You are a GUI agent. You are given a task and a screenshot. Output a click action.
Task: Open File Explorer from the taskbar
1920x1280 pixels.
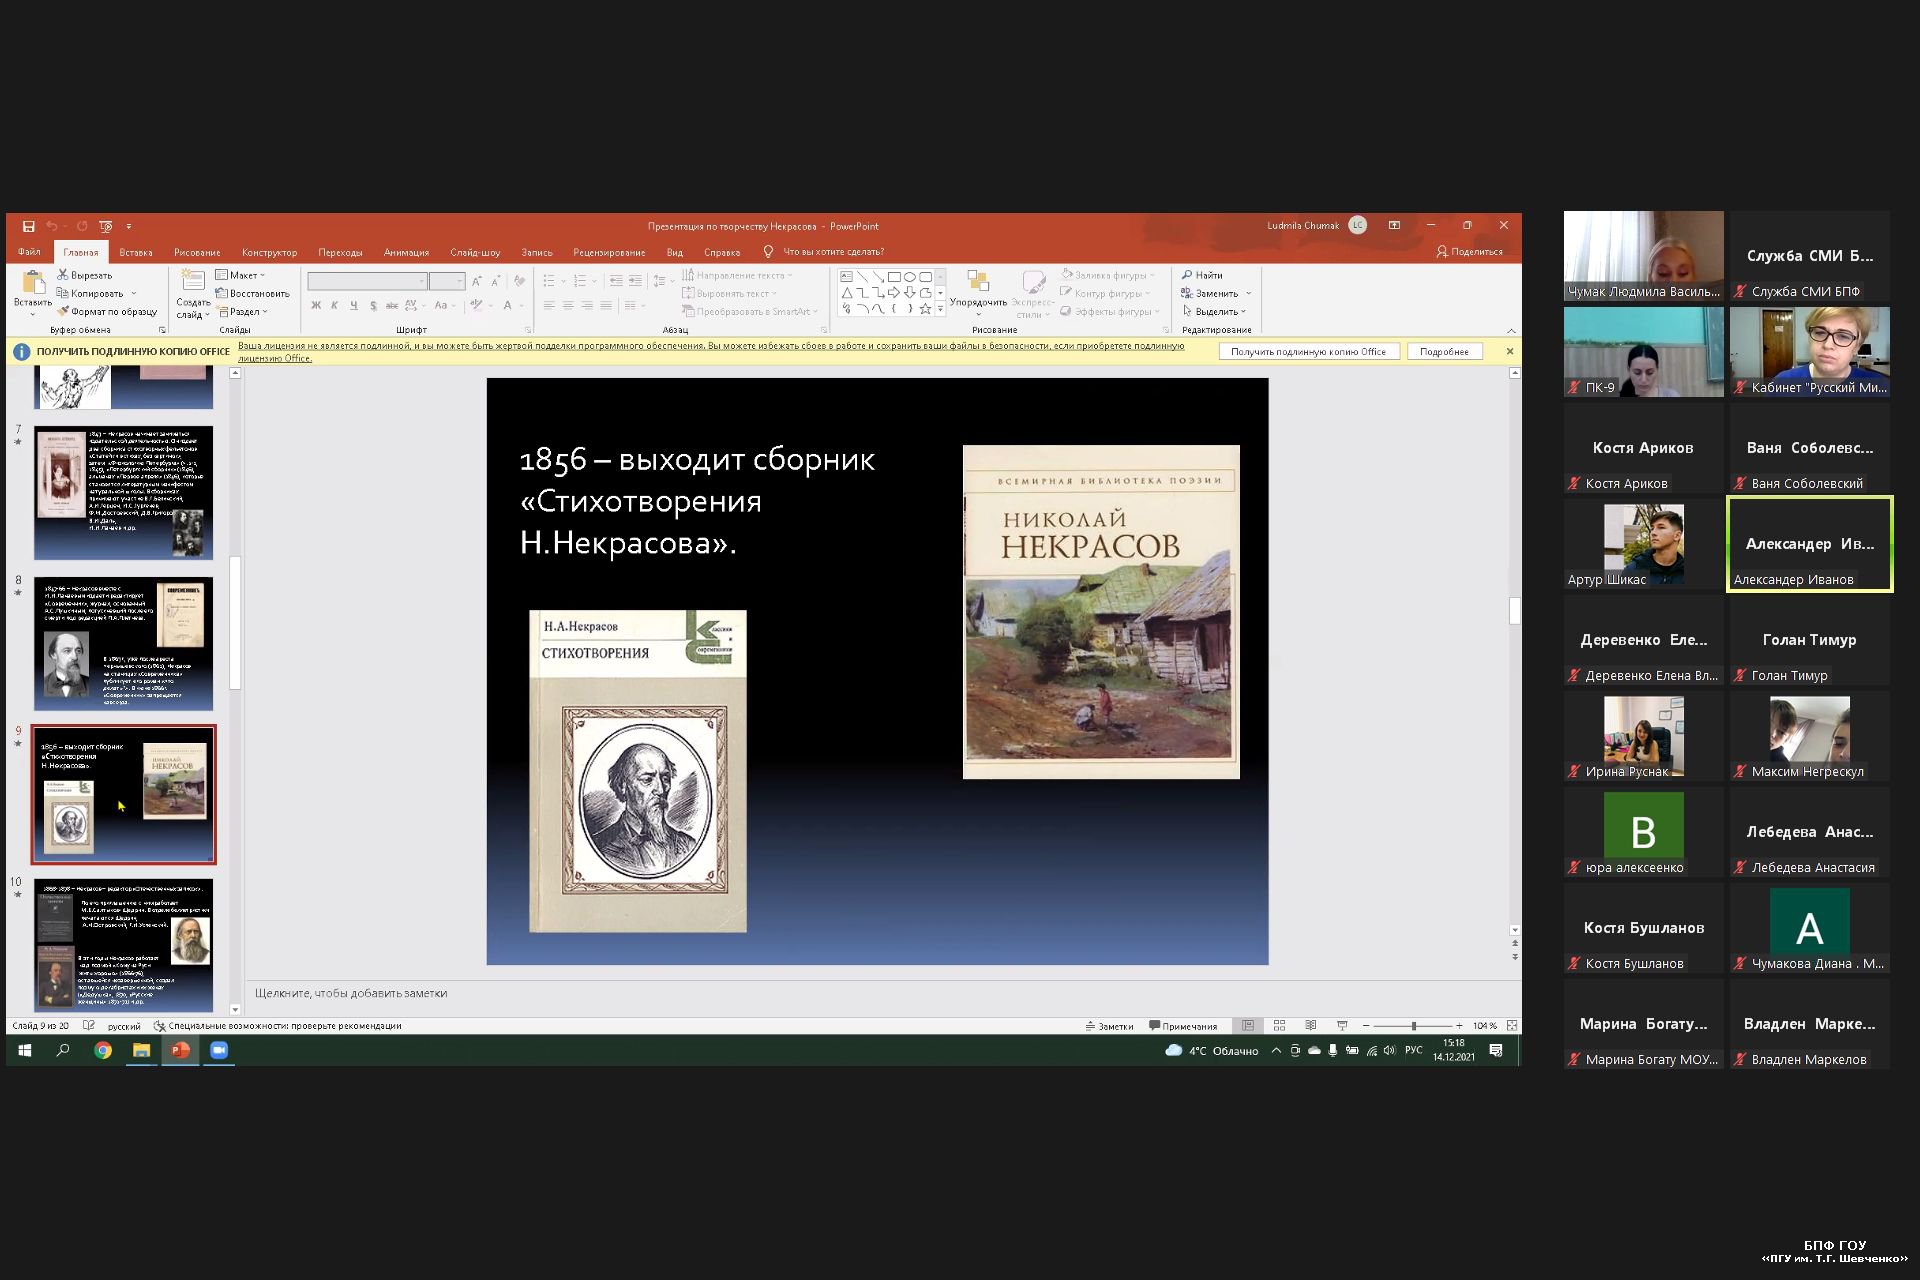141,1050
